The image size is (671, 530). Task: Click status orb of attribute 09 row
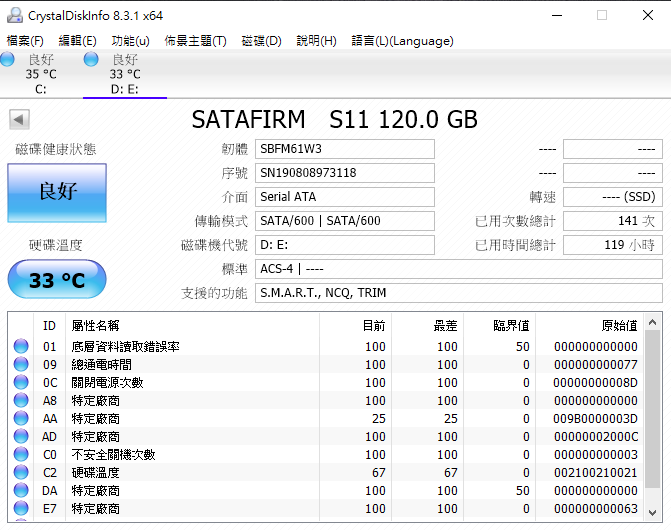pyautogui.click(x=21, y=364)
